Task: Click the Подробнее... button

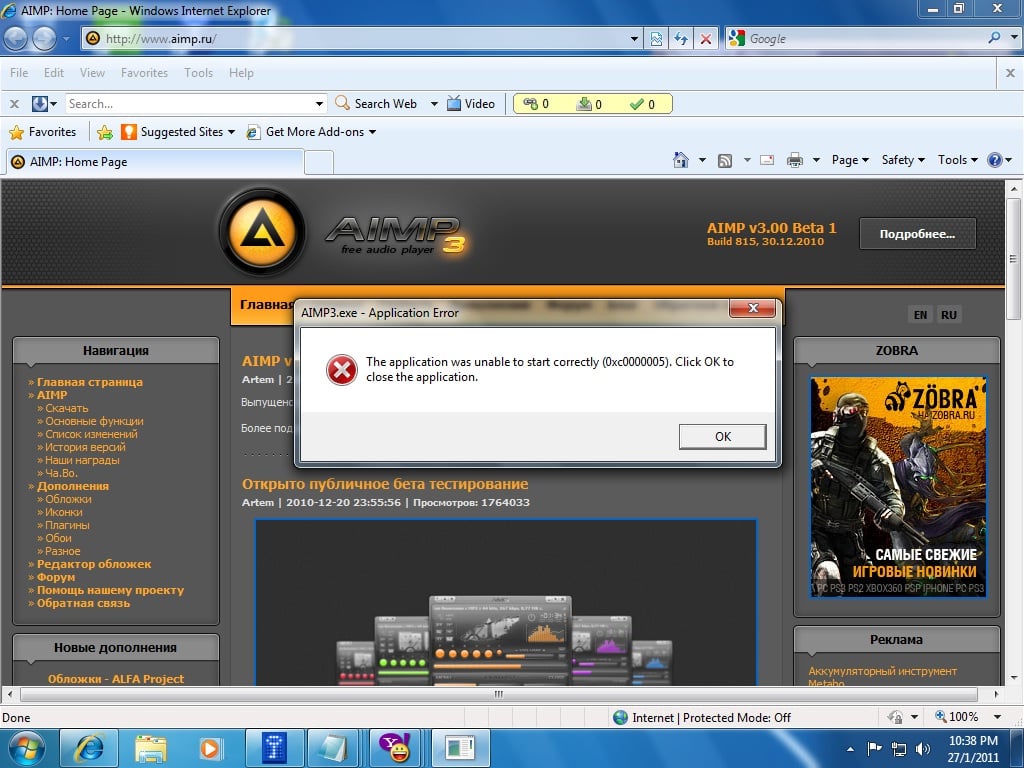Action: (x=918, y=234)
